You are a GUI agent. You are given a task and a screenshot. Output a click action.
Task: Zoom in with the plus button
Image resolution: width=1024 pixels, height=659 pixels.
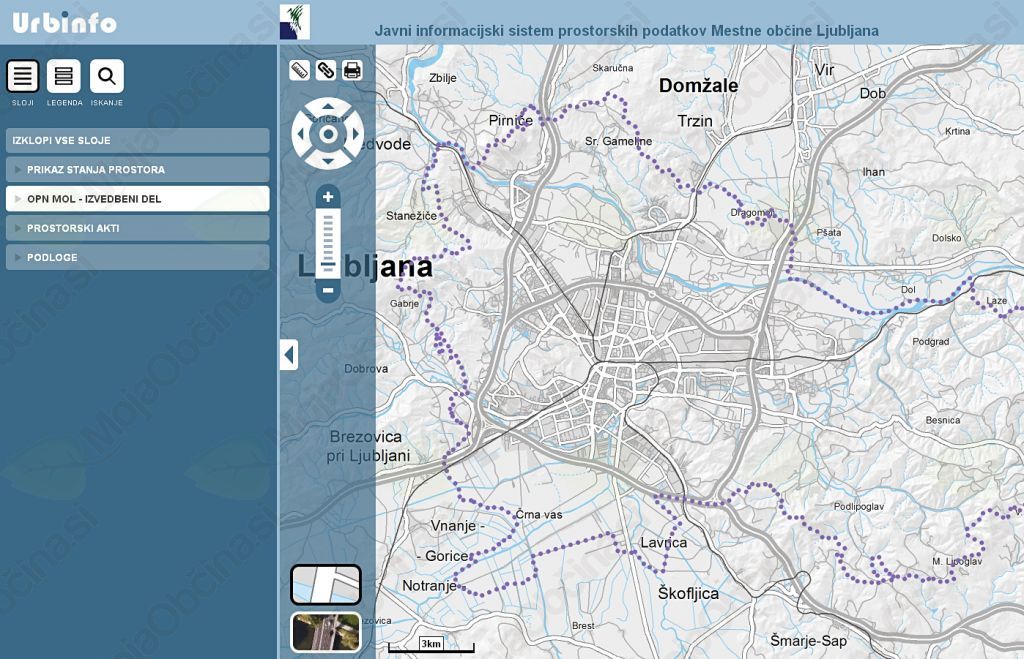(328, 197)
